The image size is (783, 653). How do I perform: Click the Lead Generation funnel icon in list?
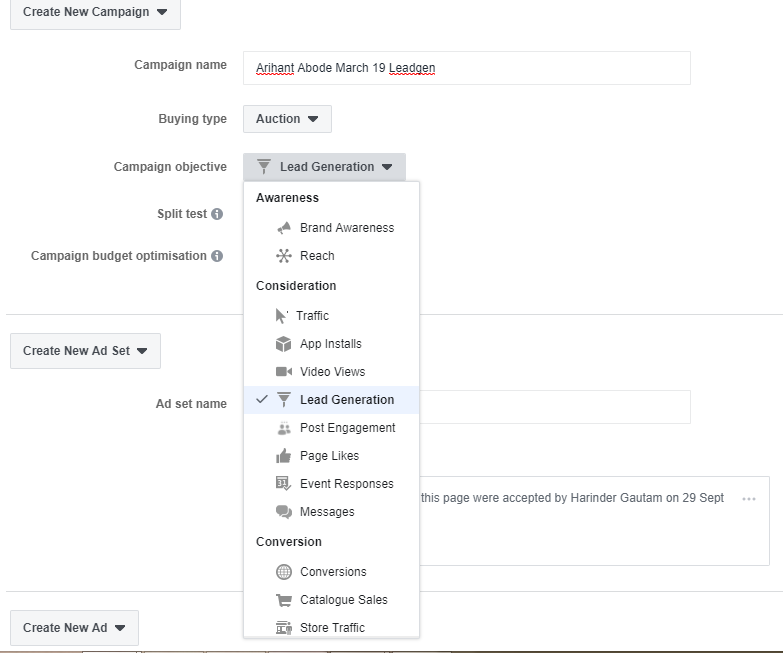[284, 400]
